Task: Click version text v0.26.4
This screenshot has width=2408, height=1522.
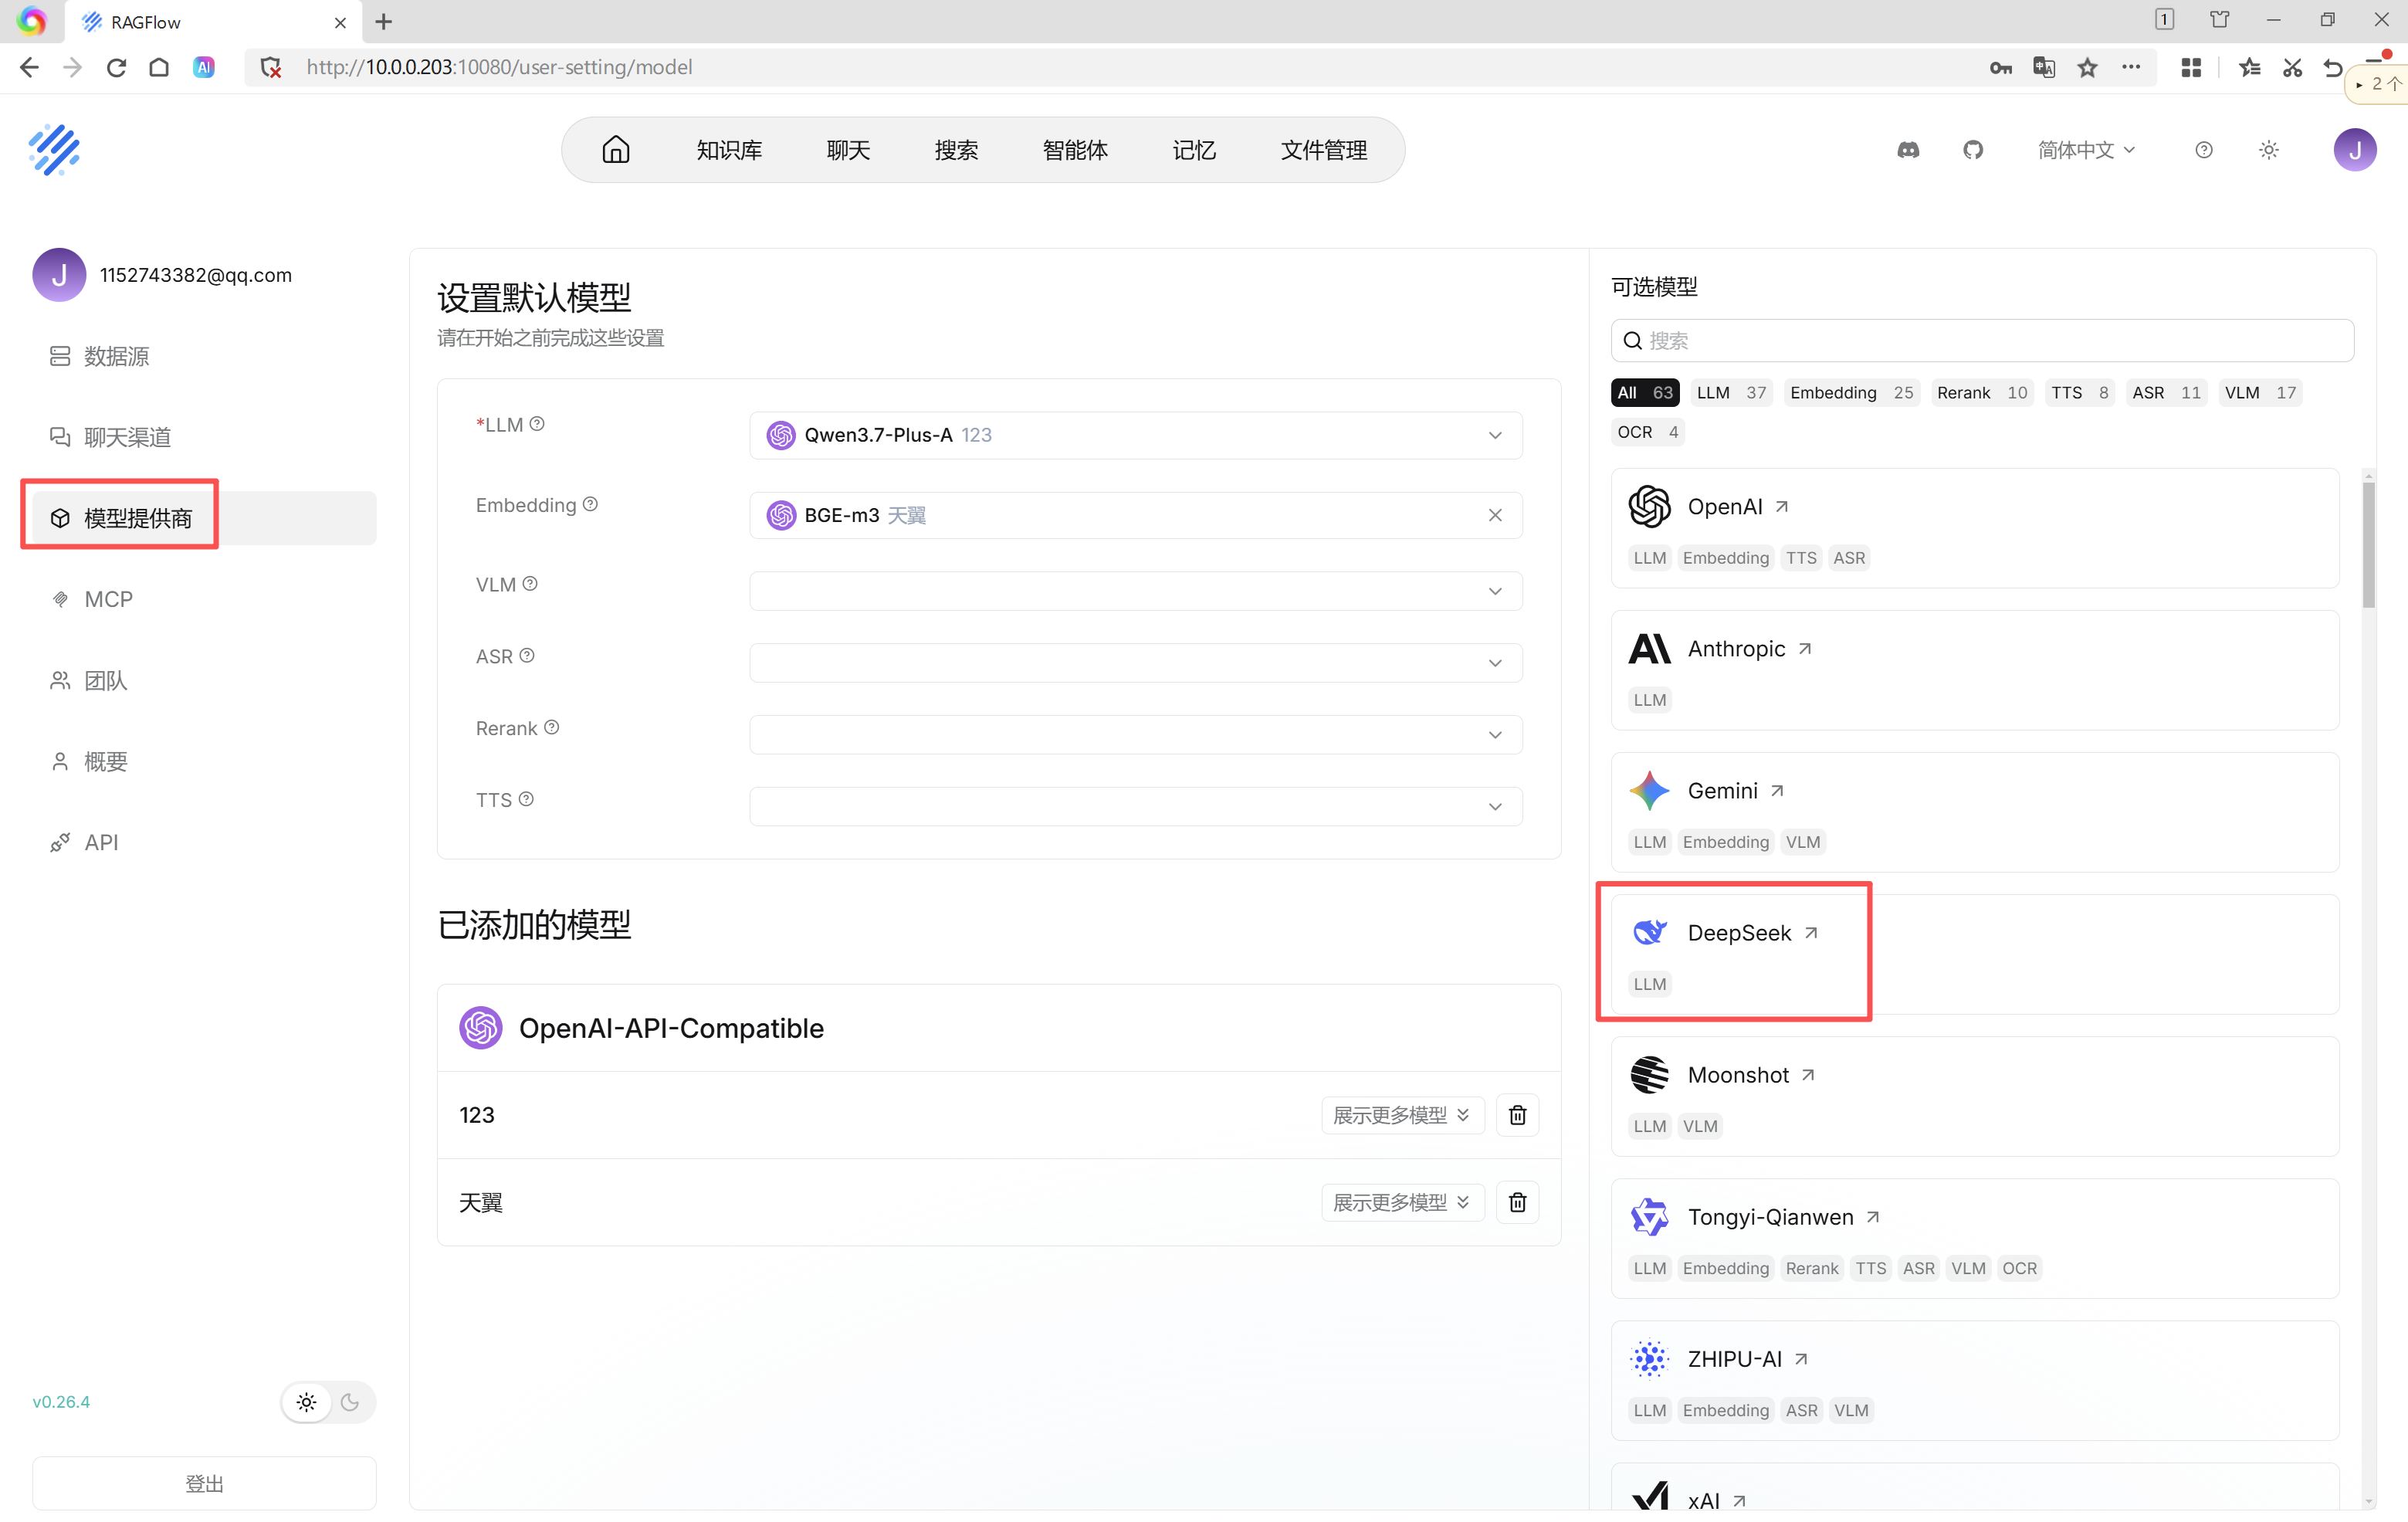Action: (x=61, y=1402)
